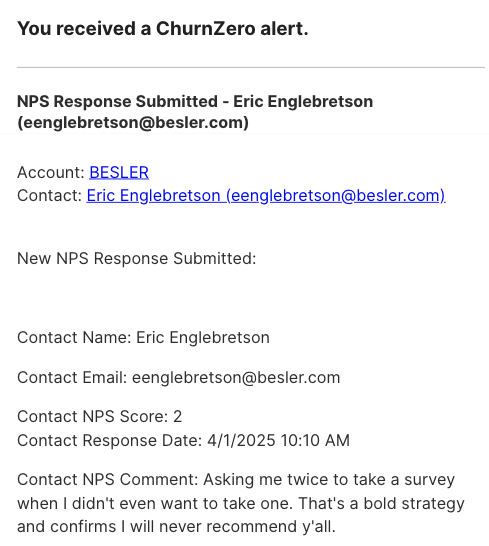Click the date value 4/1/2025 10:10 AM
Screen dimensions: 489x546
(x=279, y=440)
